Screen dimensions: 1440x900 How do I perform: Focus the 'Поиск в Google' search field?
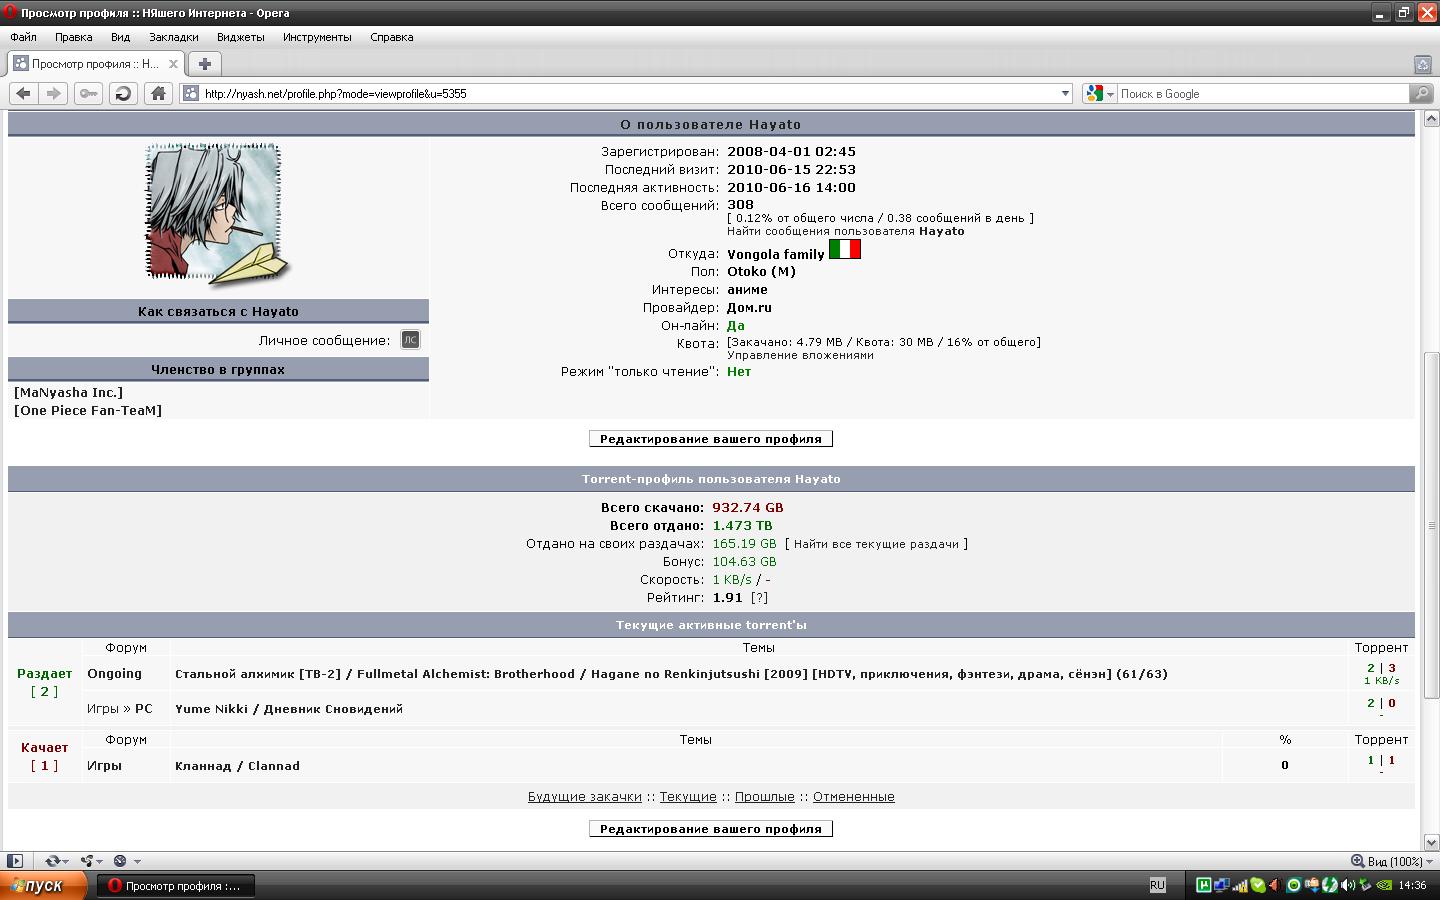click(x=1262, y=93)
